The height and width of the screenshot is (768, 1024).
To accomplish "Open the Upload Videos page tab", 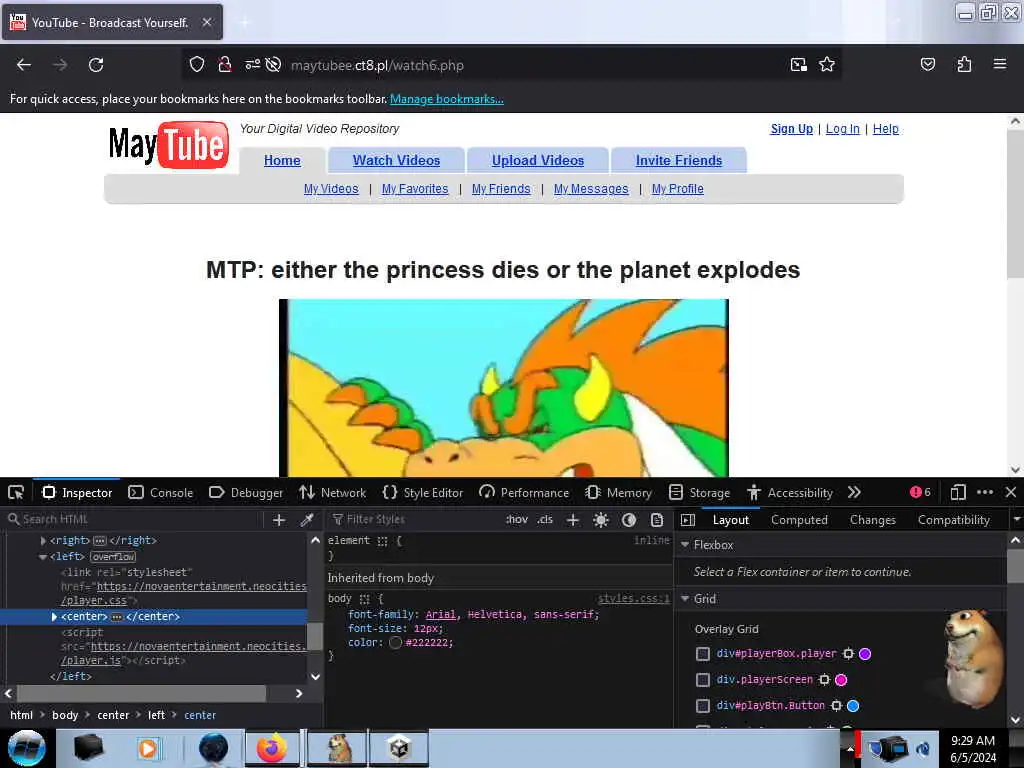I will tap(538, 161).
